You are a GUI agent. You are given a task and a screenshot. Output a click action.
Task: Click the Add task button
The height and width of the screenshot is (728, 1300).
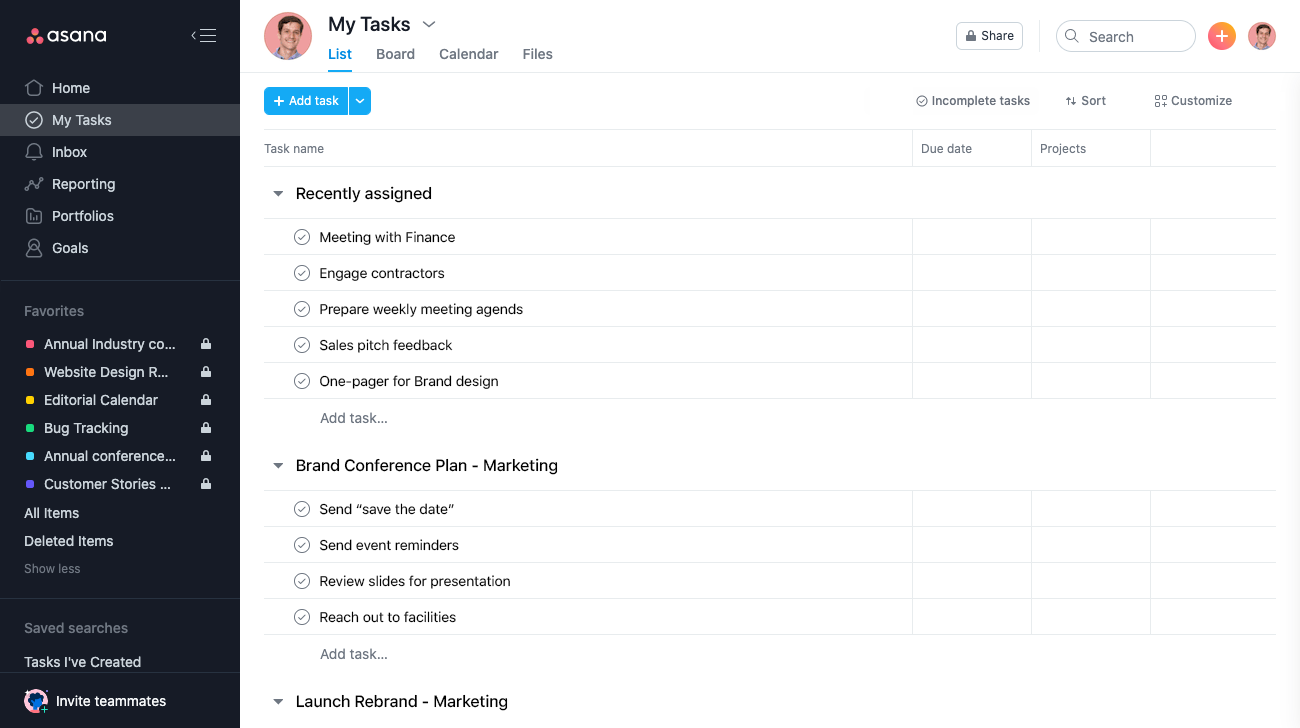click(x=306, y=101)
